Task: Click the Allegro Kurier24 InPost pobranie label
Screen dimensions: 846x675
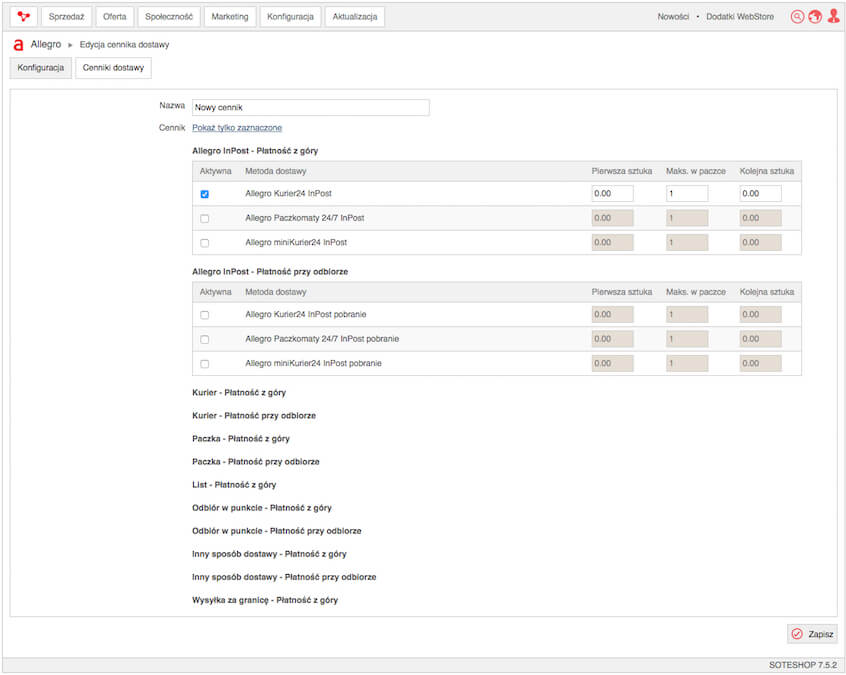Action: [x=305, y=315]
